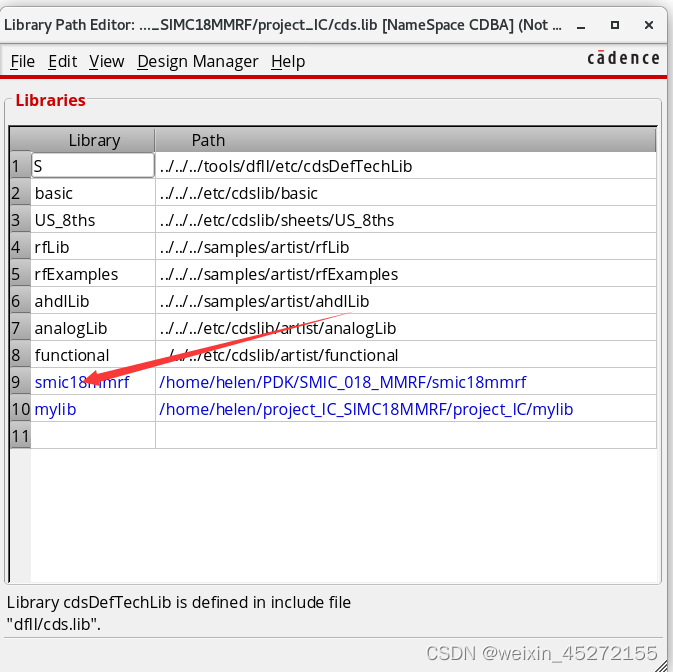Select the rfExamples library cell
Image resolution: width=673 pixels, height=672 pixels.
point(76,274)
